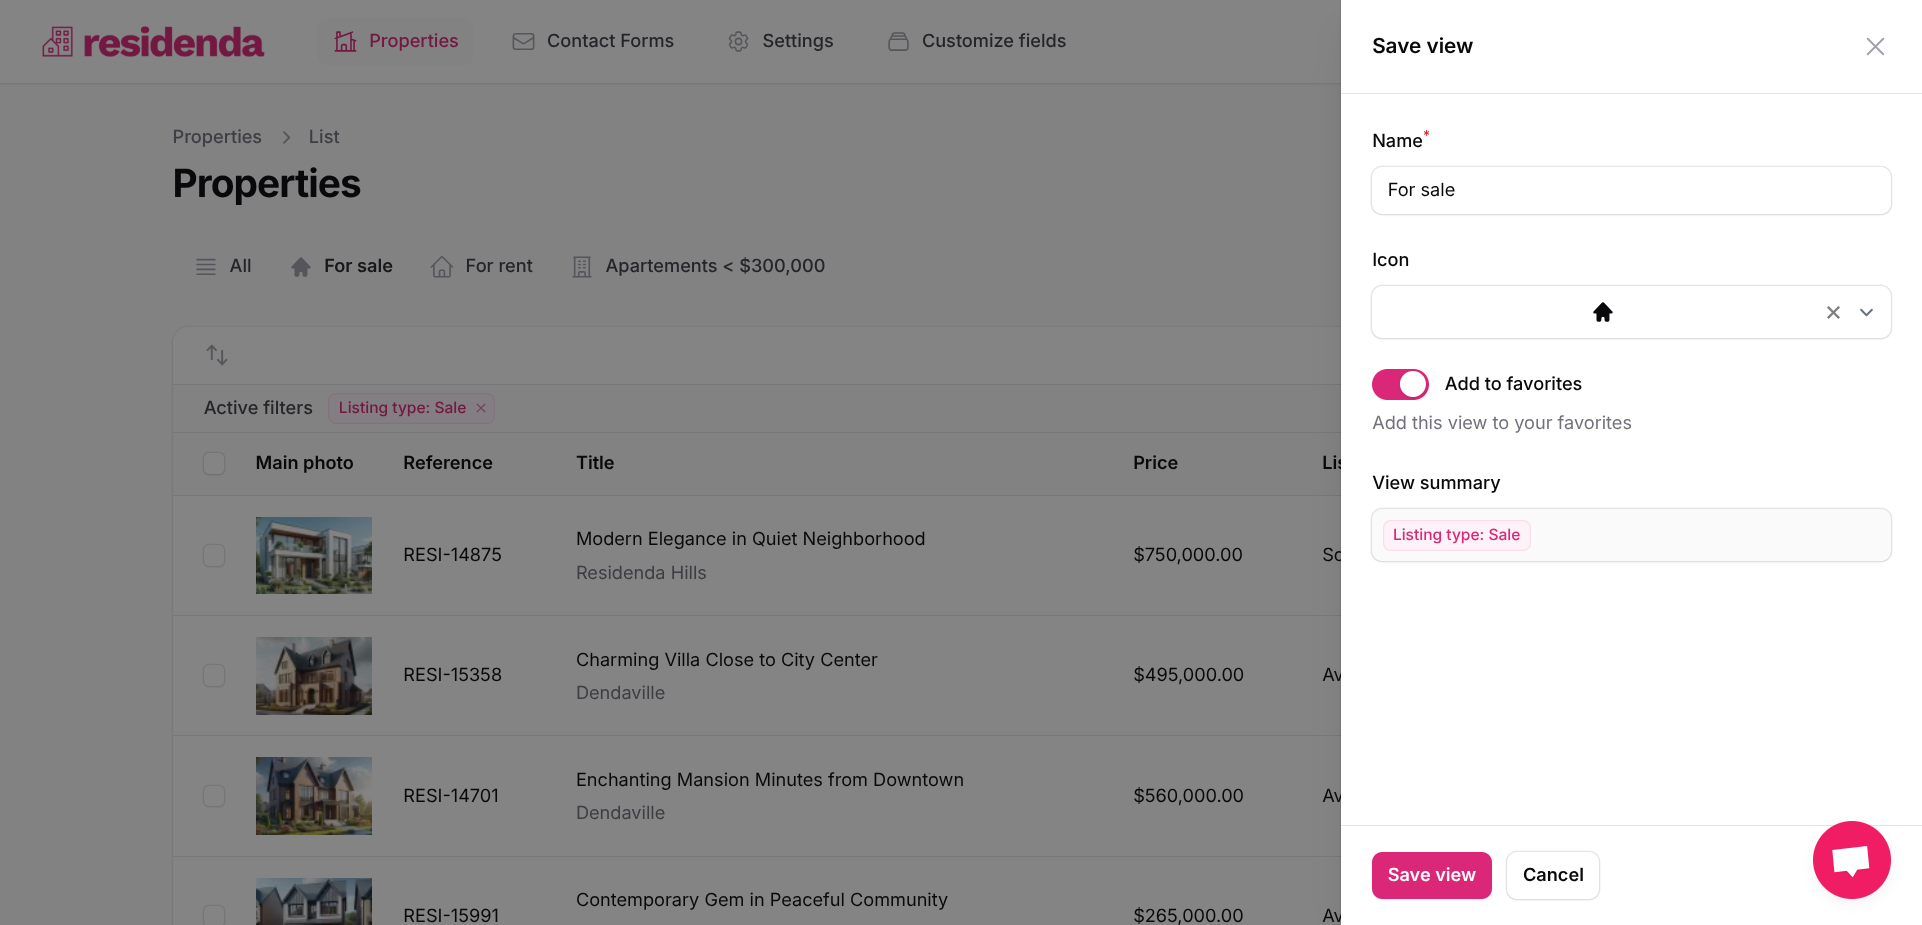Toggle off Add to favorites
Viewport: 1922px width, 925px height.
tap(1400, 384)
